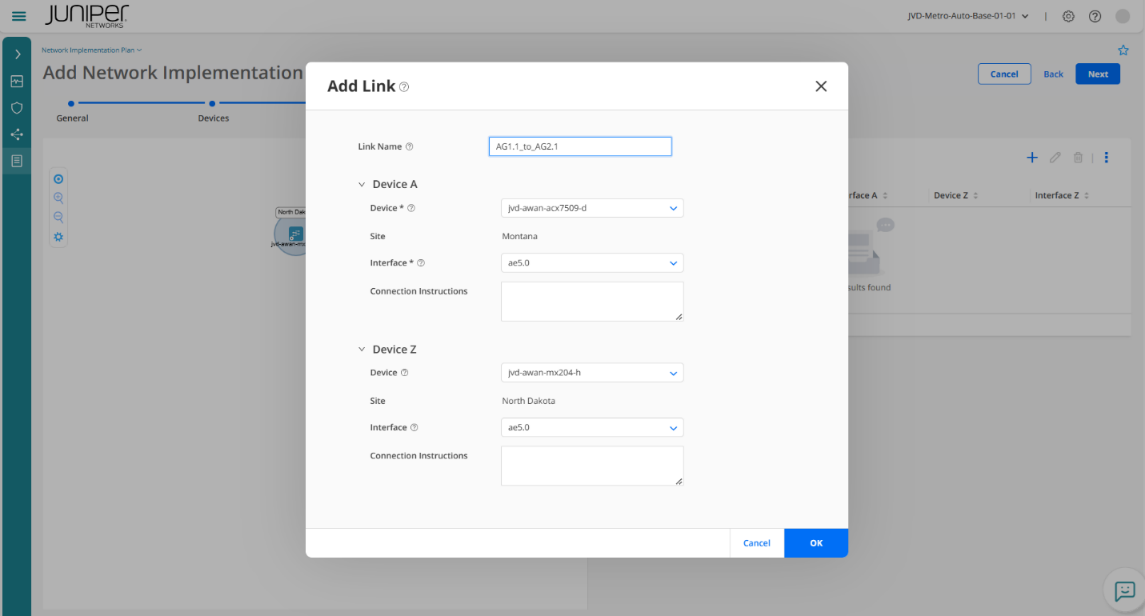Open Network Implementation Plan breadcrumb dropdown
Image resolution: width=1145 pixels, height=616 pixels.
(x=91, y=50)
